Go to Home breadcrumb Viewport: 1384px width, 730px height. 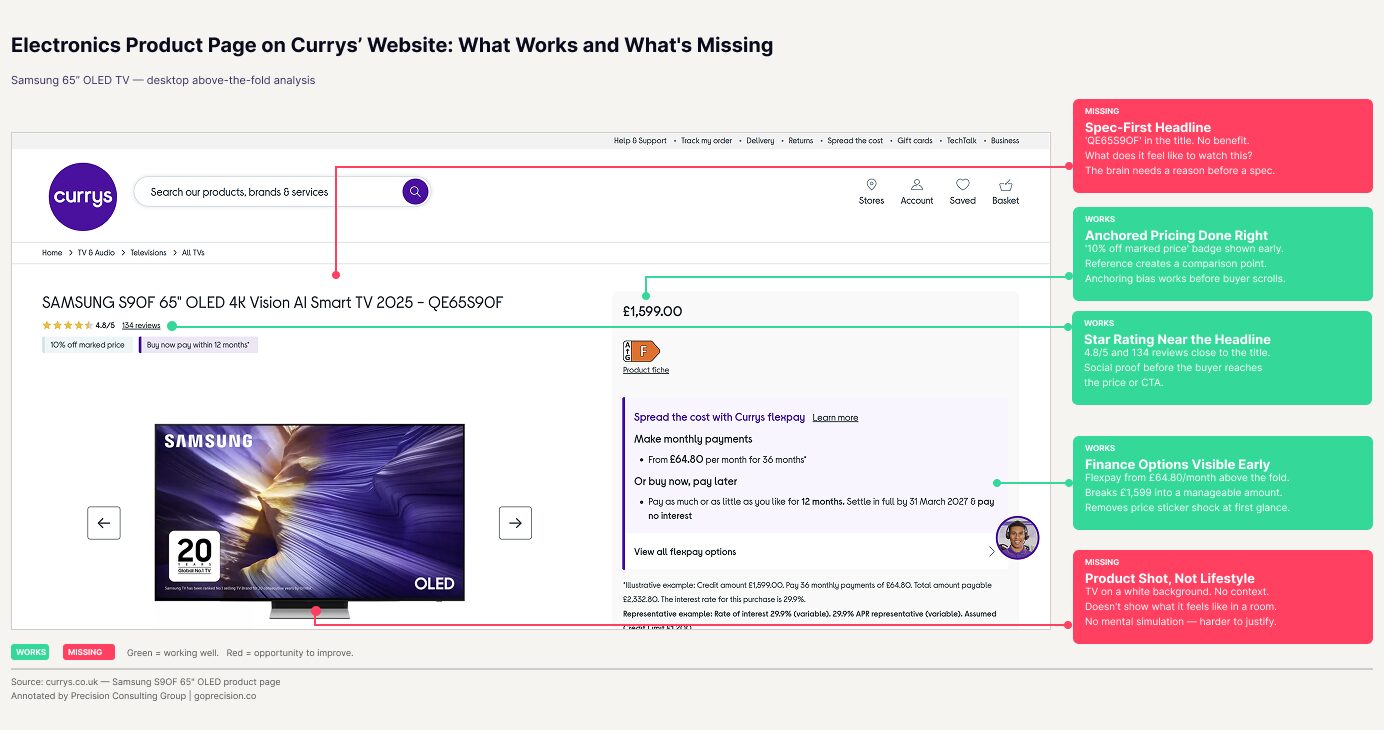tap(52, 253)
